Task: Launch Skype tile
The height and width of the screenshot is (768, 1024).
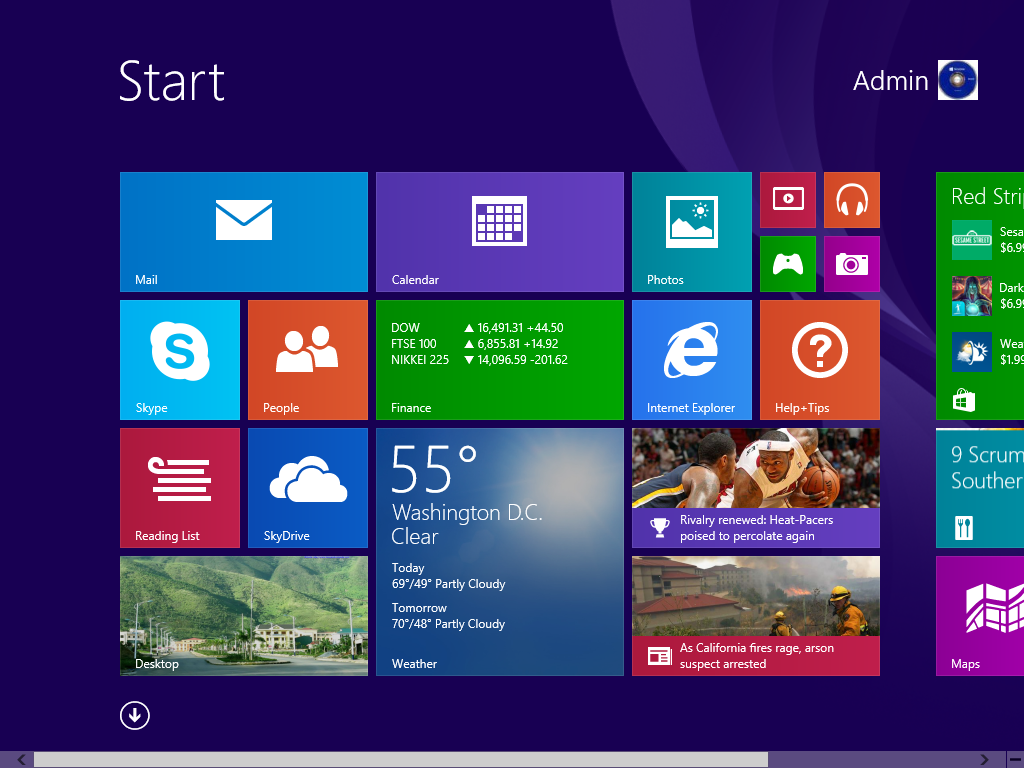Action: coord(180,360)
